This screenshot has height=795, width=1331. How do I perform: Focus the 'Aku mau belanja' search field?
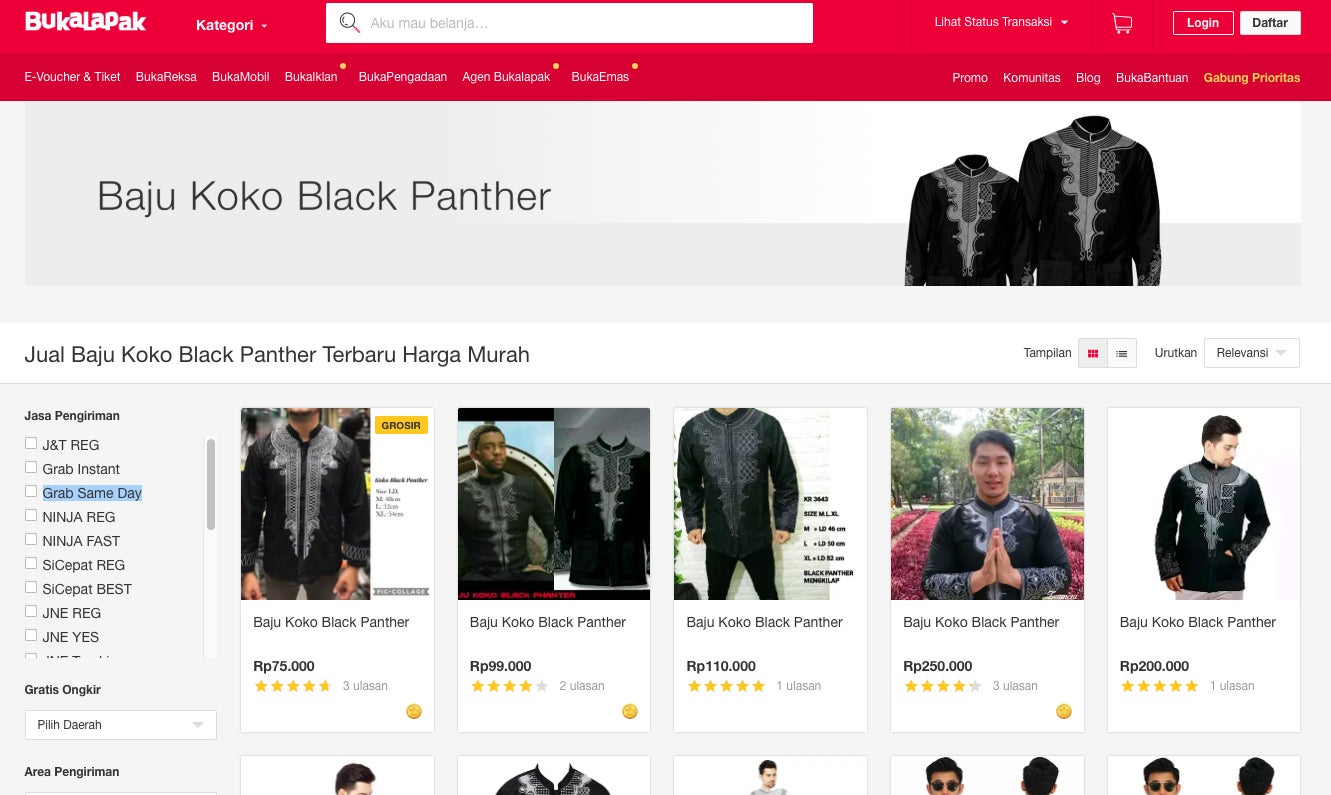tap(569, 23)
